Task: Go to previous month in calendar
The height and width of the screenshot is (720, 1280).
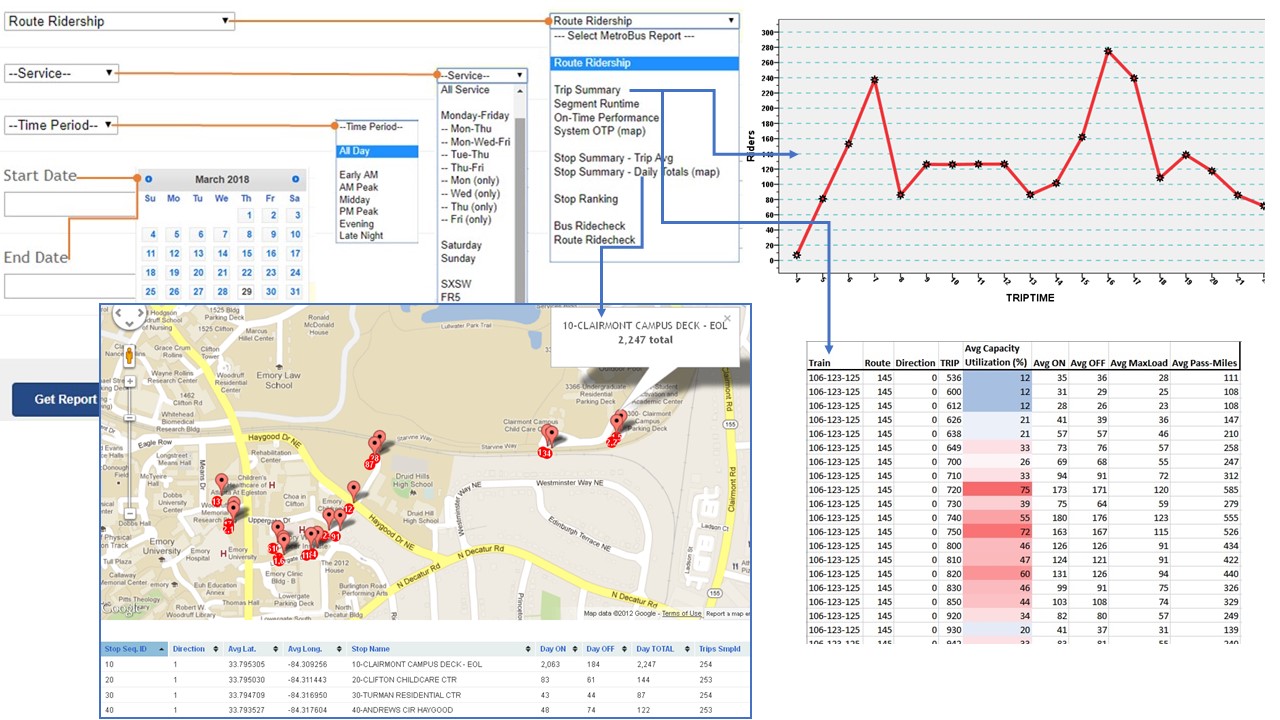Action: (x=149, y=180)
